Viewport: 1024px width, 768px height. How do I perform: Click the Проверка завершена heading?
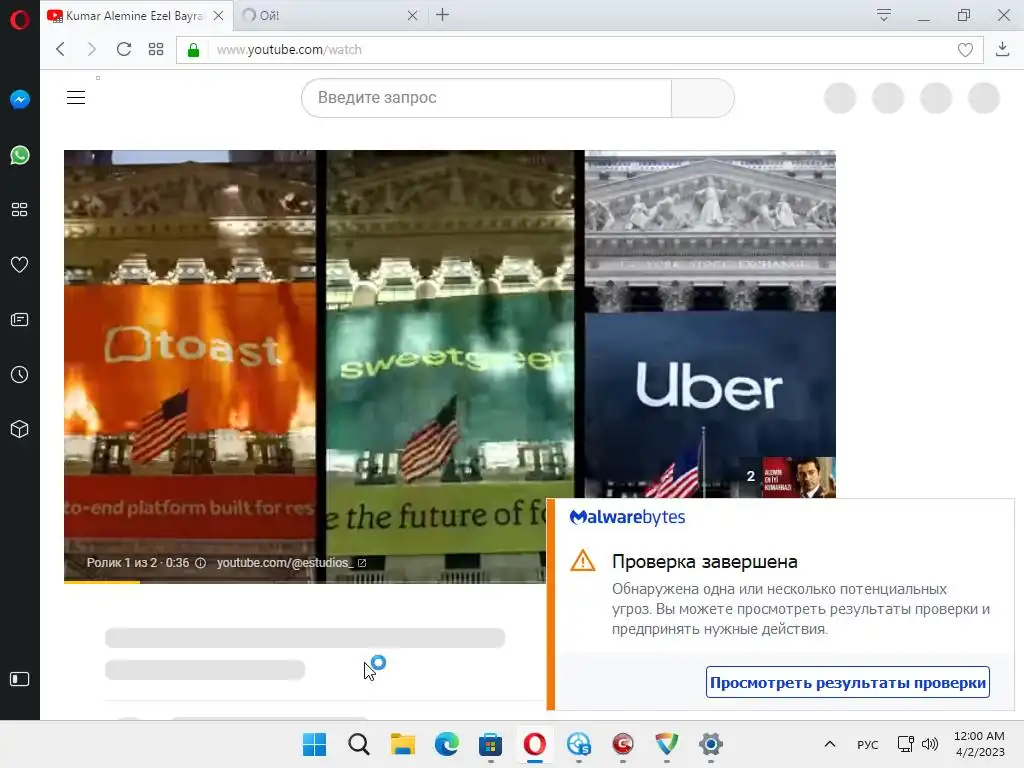point(705,562)
